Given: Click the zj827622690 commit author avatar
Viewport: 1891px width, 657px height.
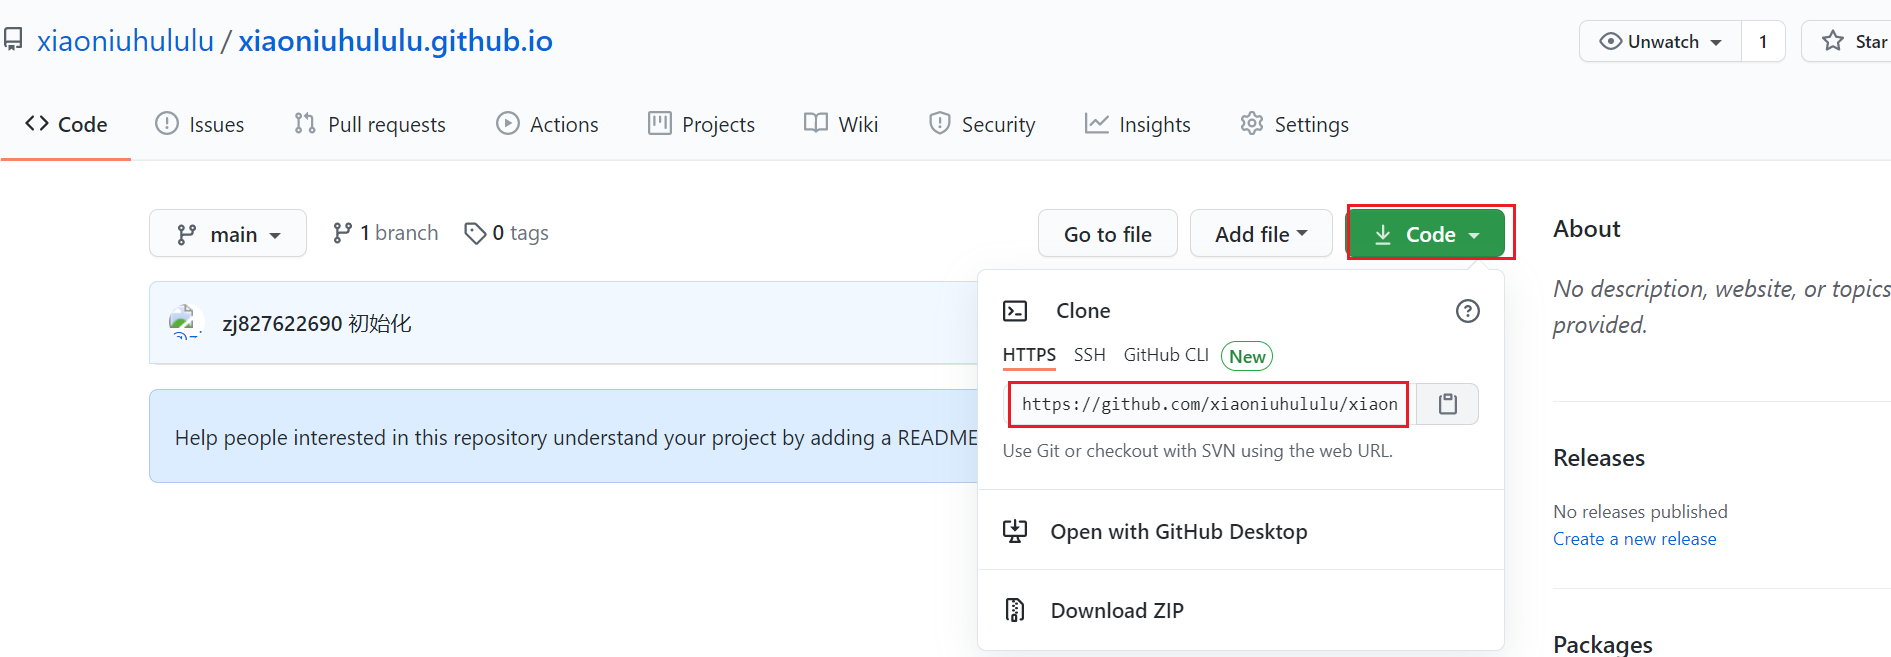Looking at the screenshot, I should (x=186, y=322).
